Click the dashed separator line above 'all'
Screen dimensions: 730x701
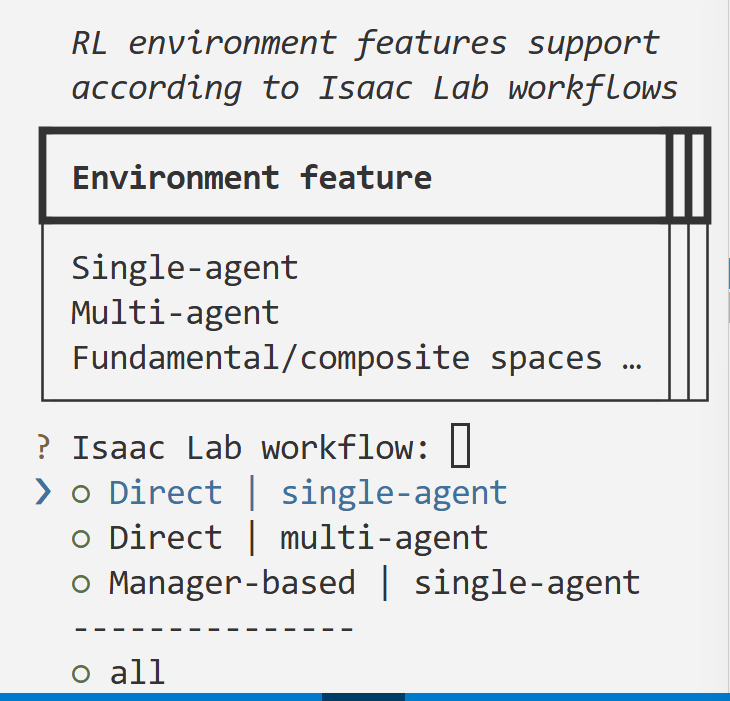pyautogui.click(x=213, y=628)
